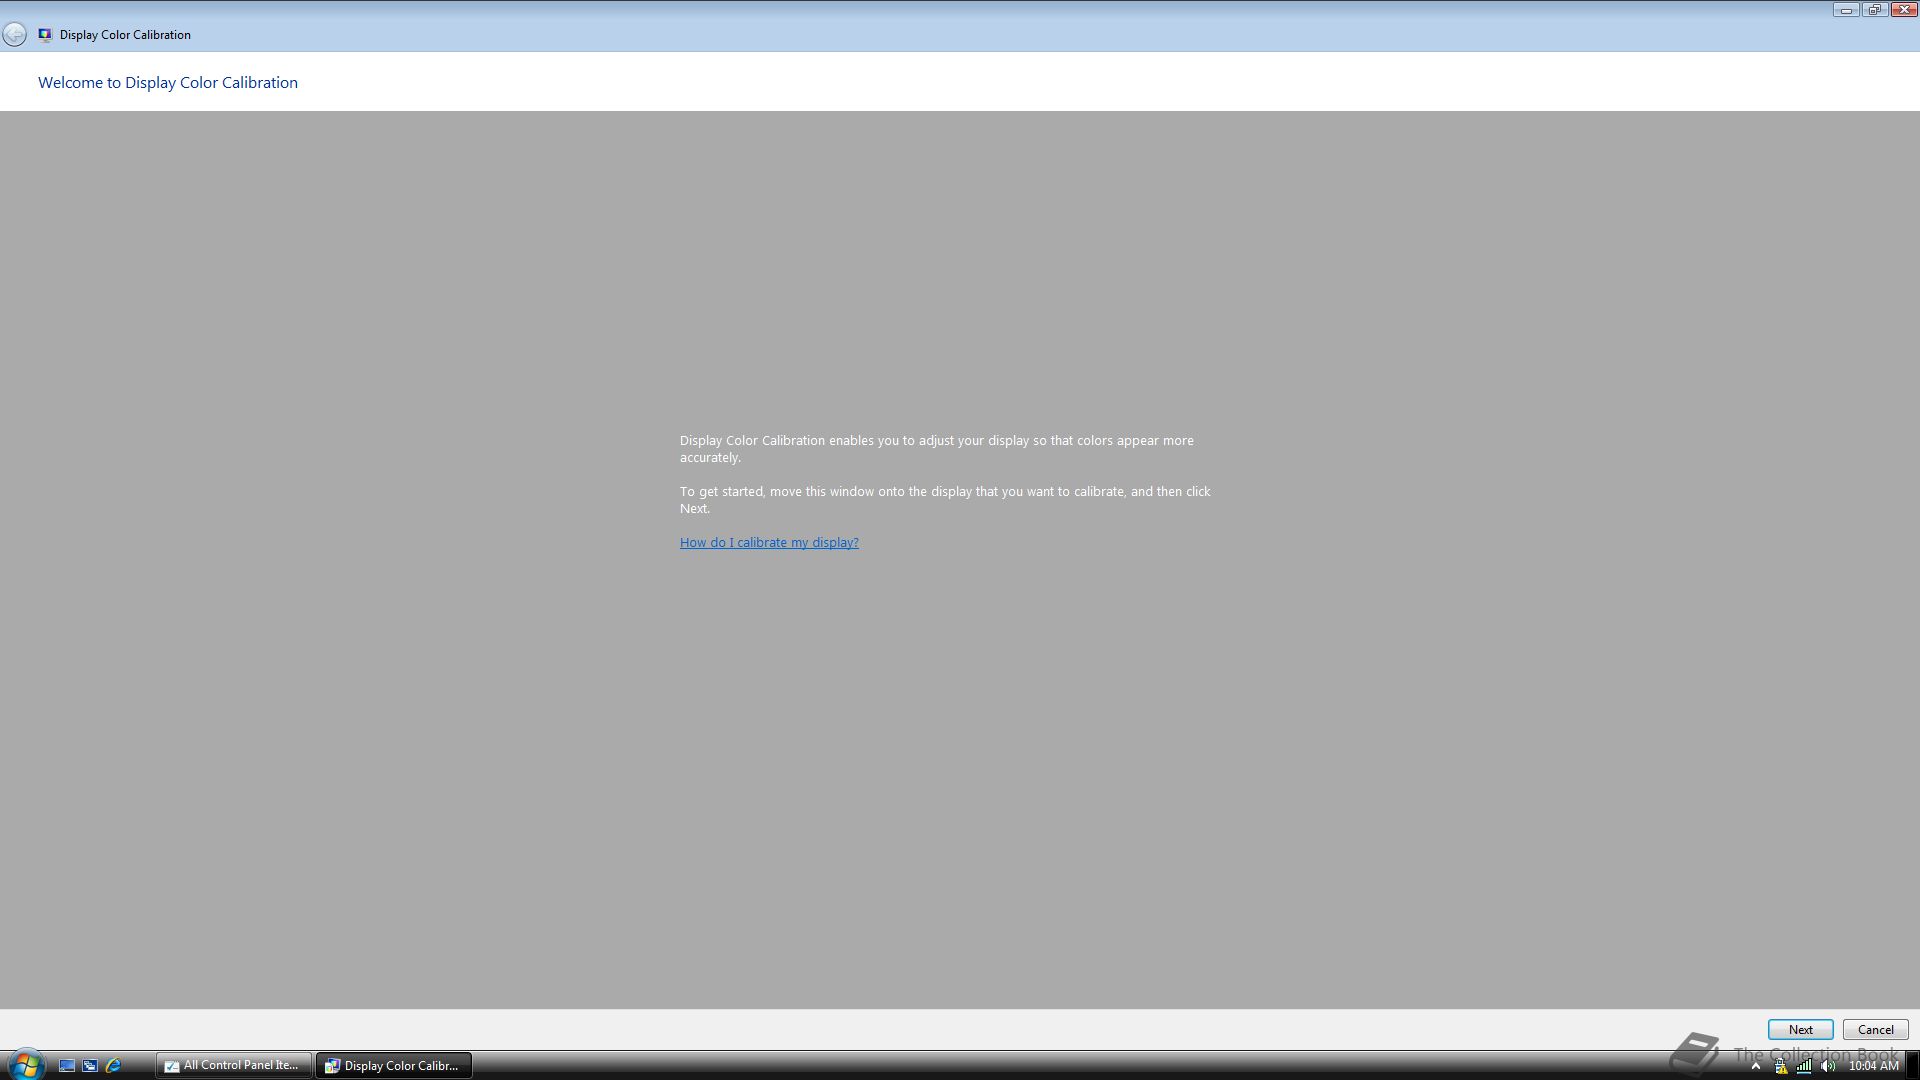Click the show desktop strip beside clock
The image size is (1920, 1080).
pos(1912,1066)
